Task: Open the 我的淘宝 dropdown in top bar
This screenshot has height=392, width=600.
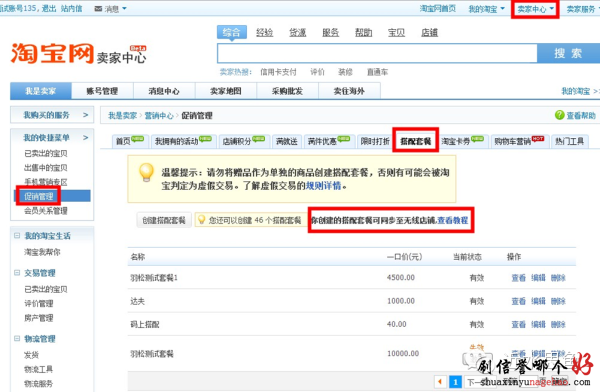Action: 486,9
